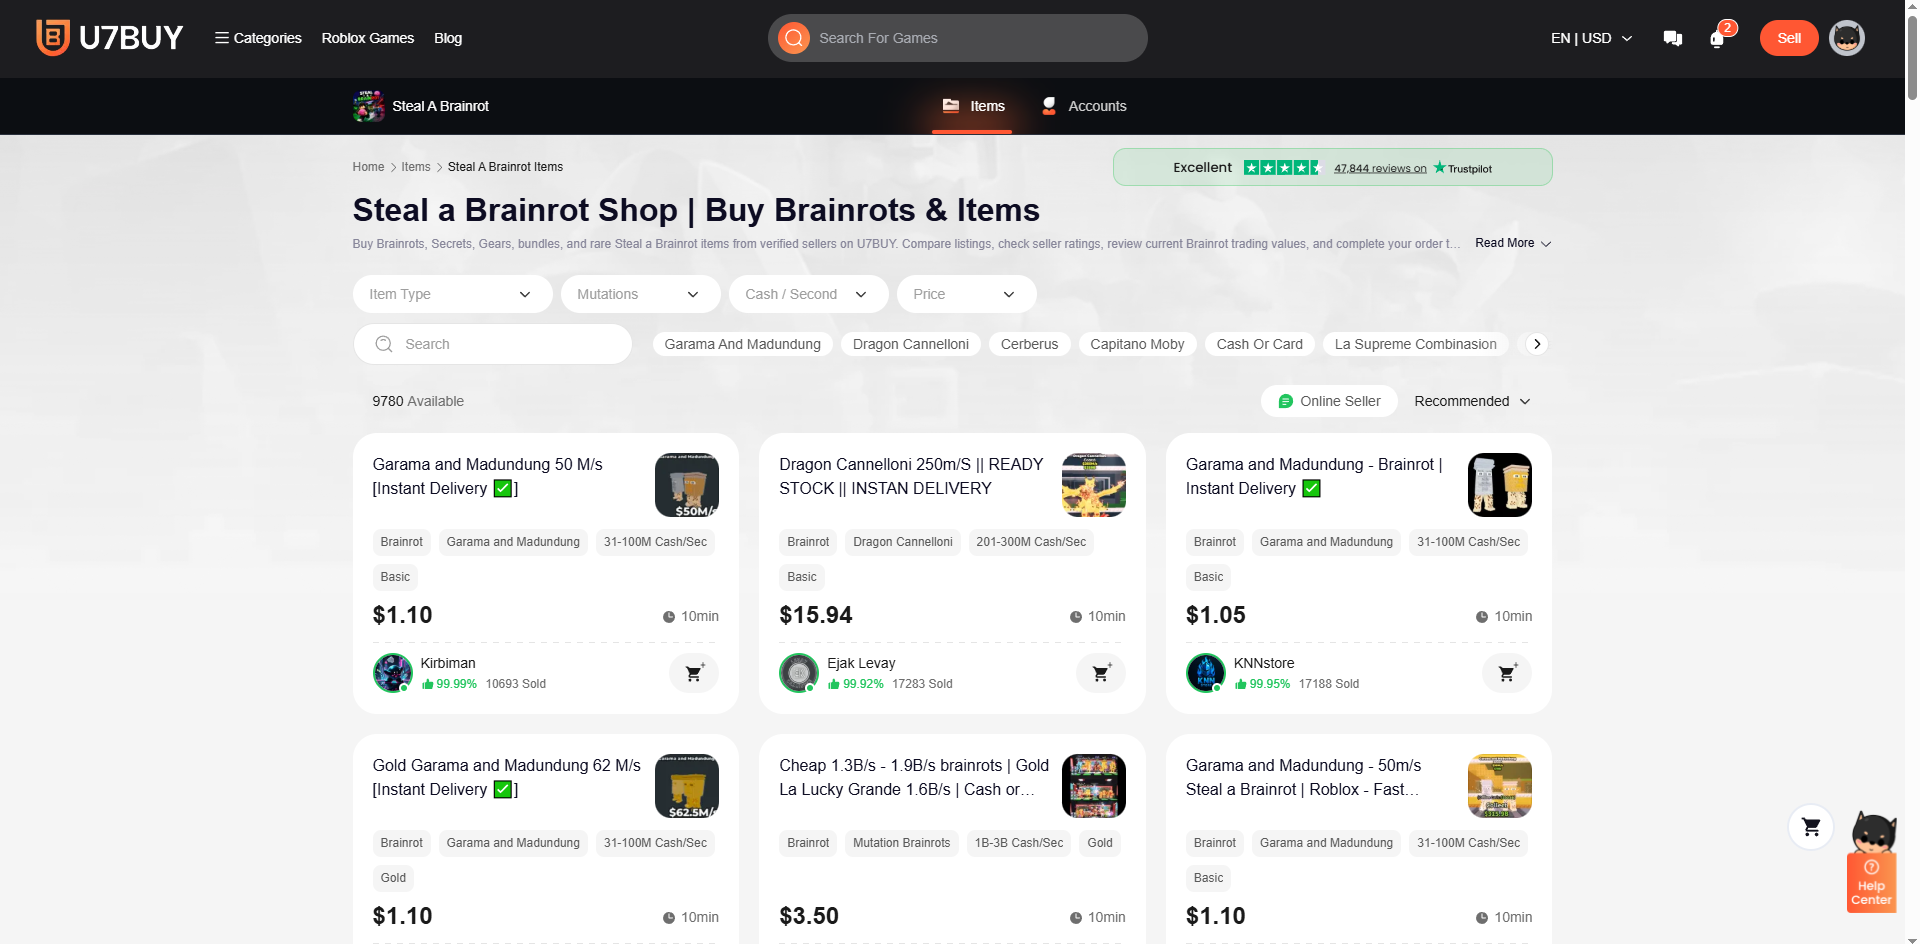Open KNNstore seller avatar

tap(1206, 673)
